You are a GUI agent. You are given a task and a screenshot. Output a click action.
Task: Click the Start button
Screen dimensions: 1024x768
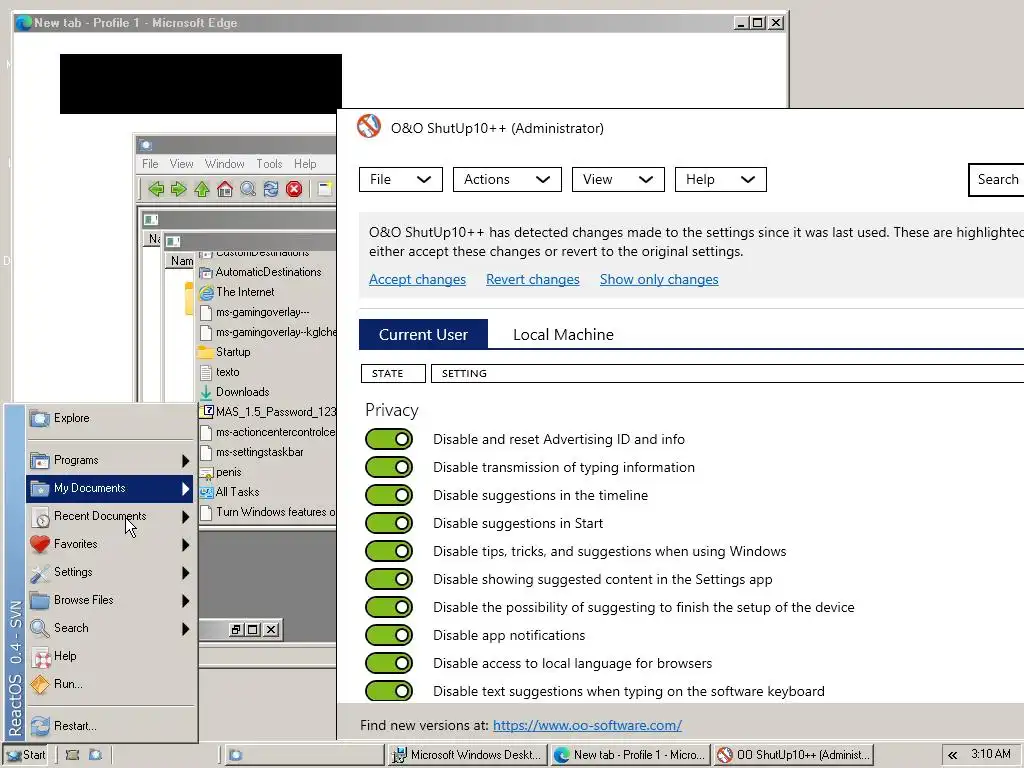pos(25,755)
